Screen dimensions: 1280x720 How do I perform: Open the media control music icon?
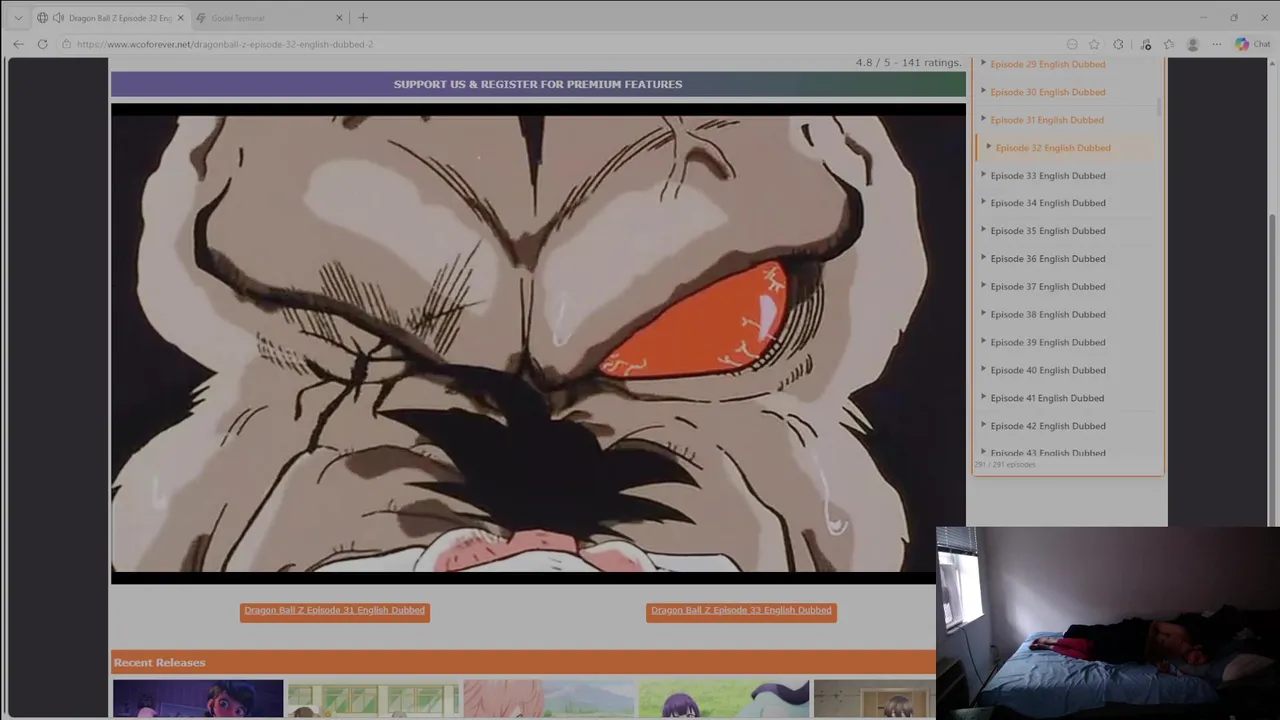coord(1146,44)
